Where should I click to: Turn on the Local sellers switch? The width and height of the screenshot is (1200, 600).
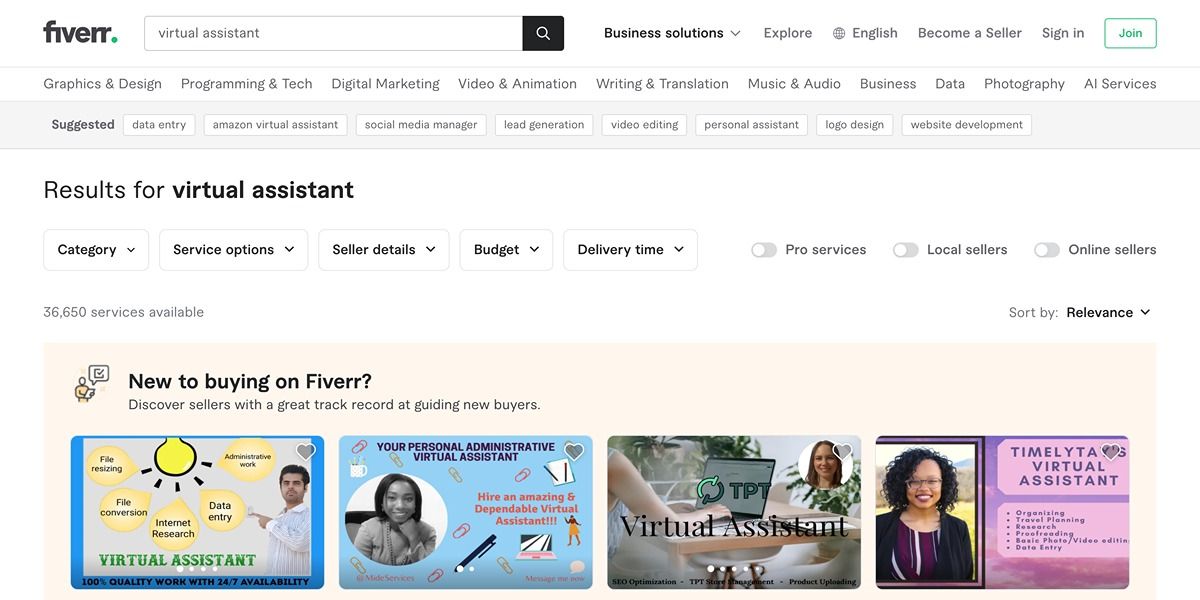pos(906,249)
